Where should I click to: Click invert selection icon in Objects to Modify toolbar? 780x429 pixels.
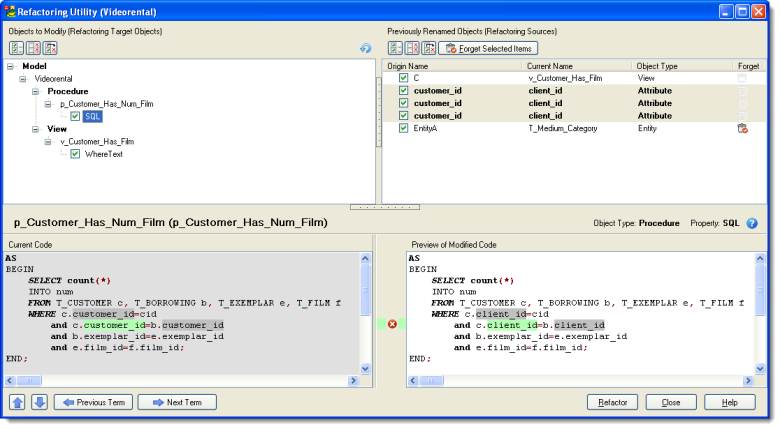[51, 48]
